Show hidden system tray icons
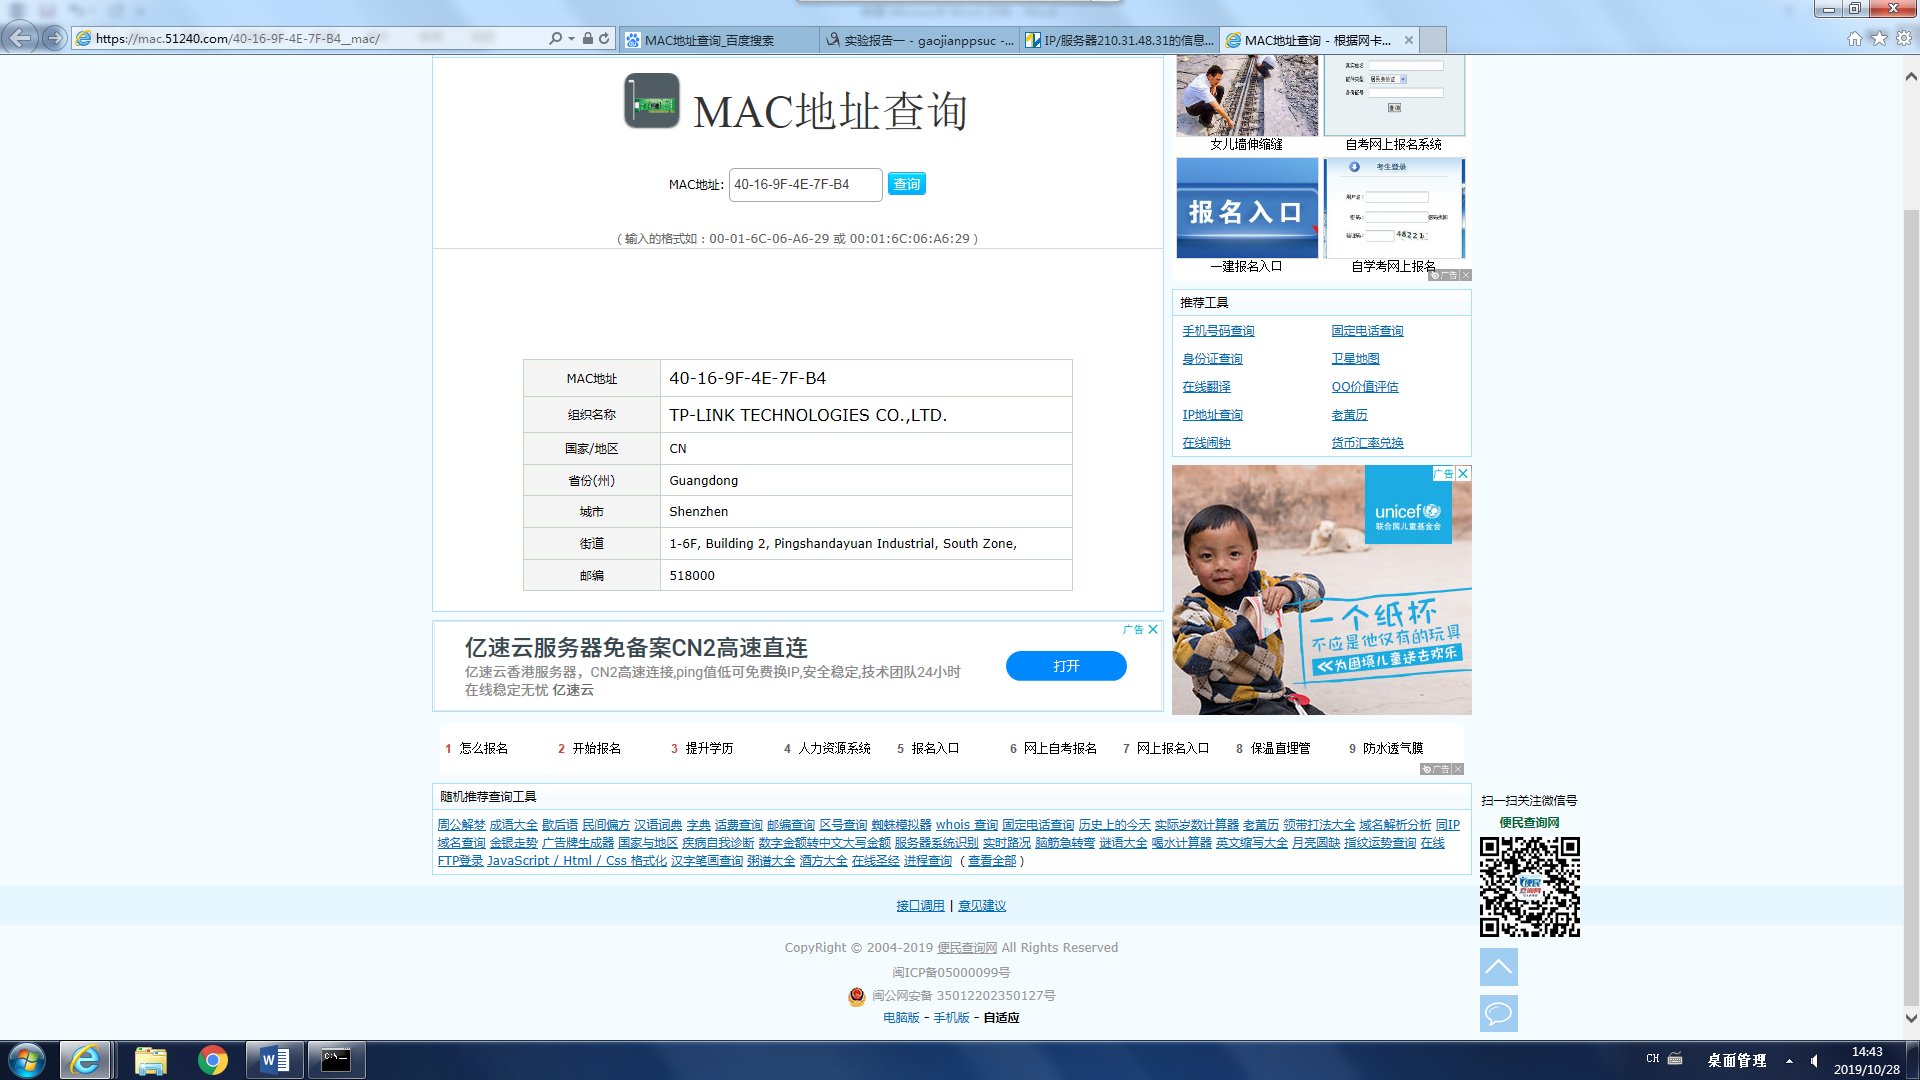The image size is (1920, 1080). pos(1789,1060)
